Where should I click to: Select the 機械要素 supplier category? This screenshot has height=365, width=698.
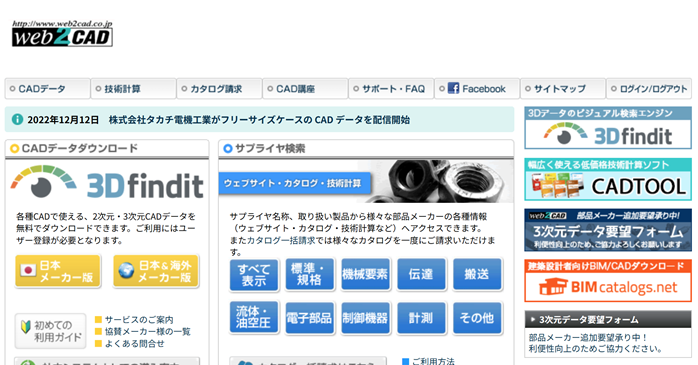pos(365,275)
